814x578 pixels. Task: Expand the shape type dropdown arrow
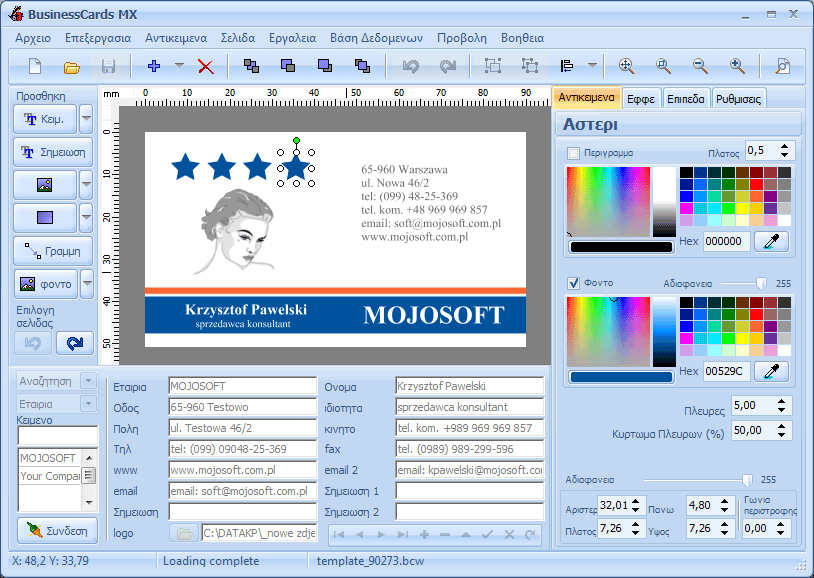pos(86,218)
